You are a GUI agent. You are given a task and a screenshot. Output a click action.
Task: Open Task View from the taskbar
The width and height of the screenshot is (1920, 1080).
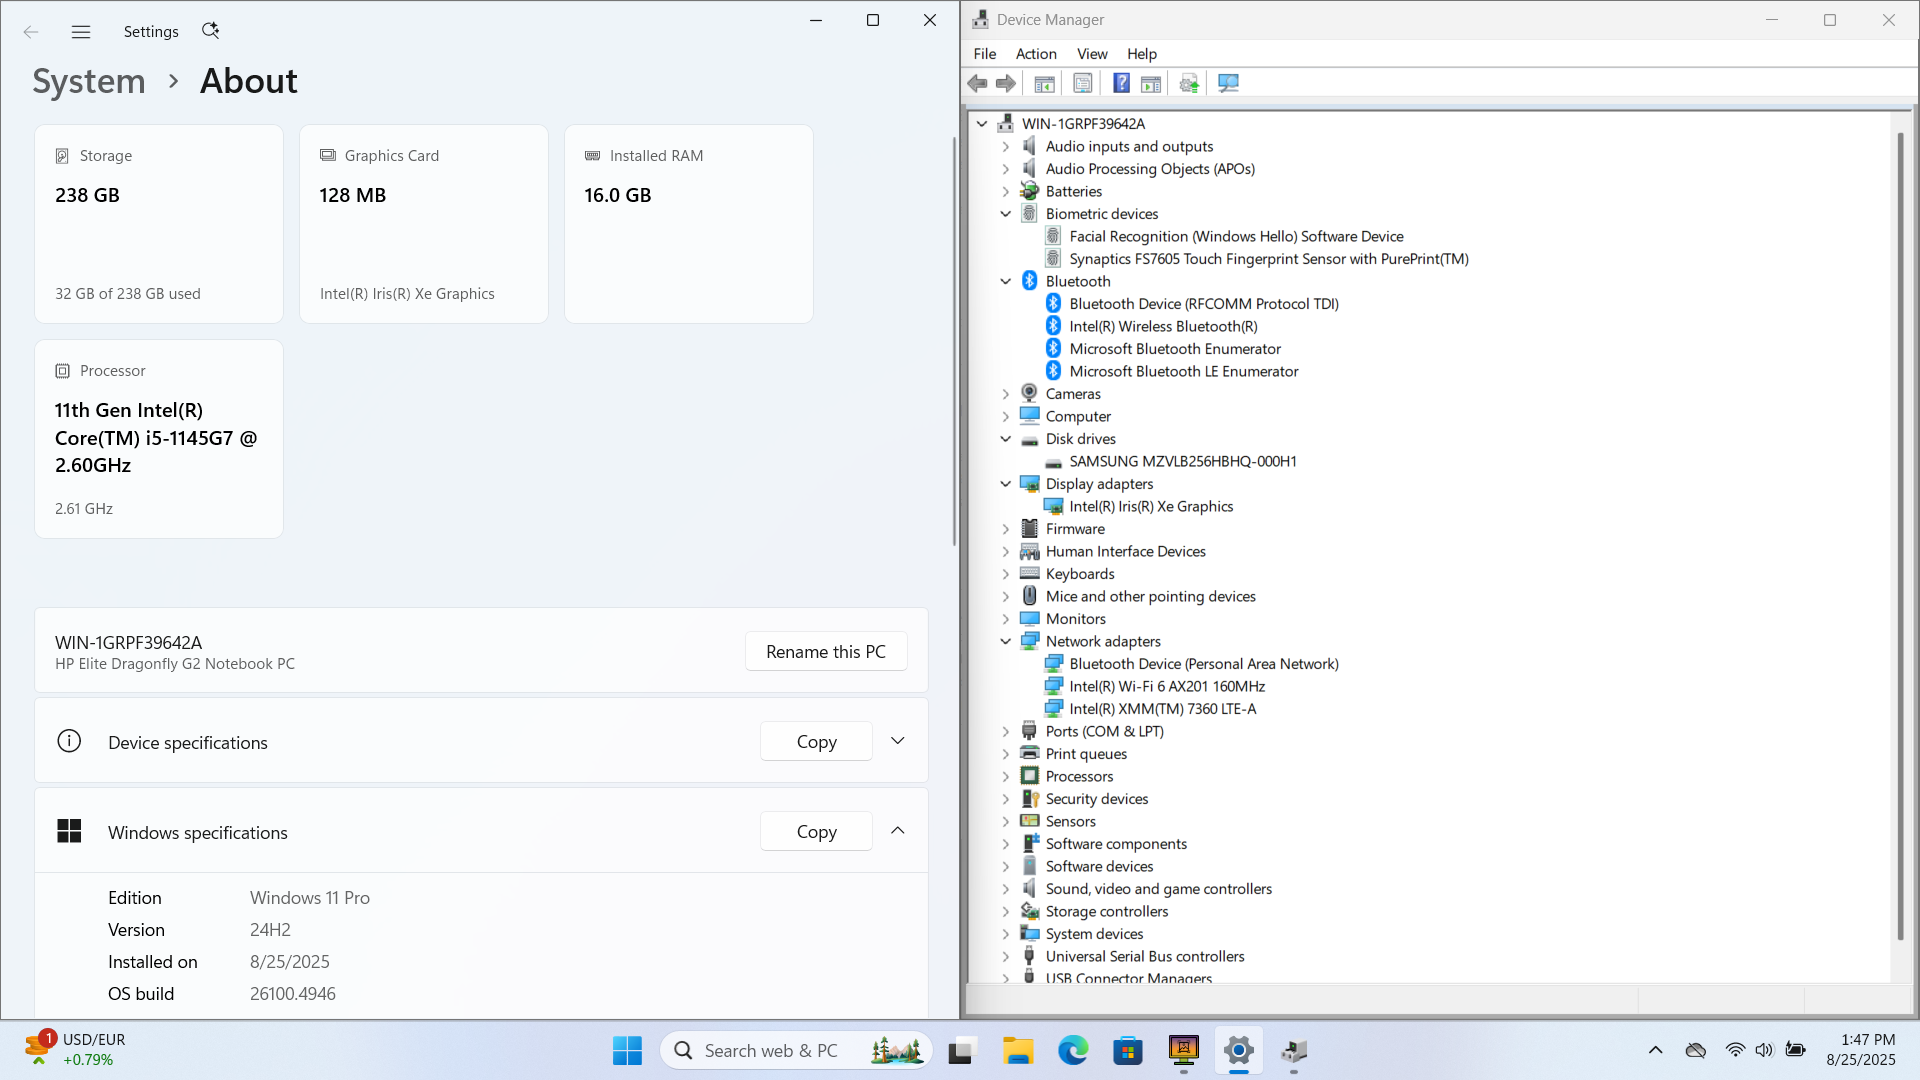[x=961, y=1051]
